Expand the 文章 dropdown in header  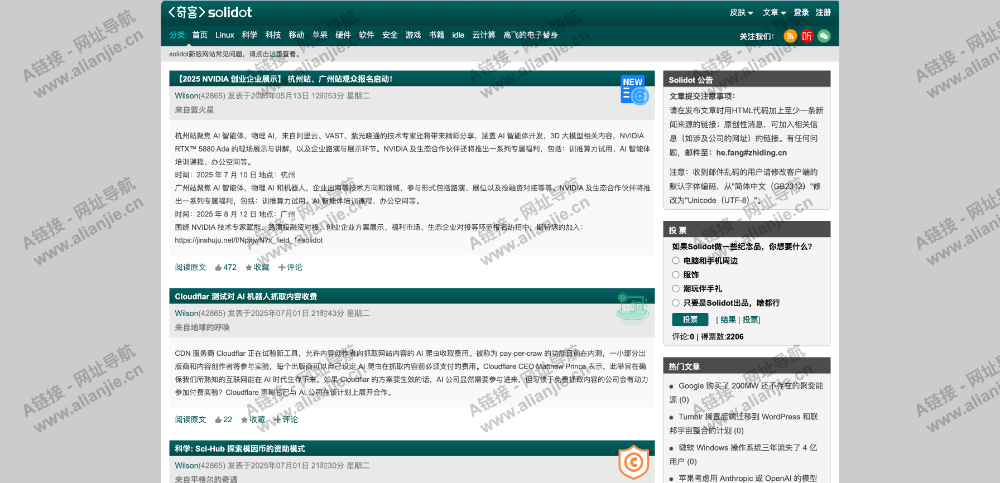click(774, 12)
